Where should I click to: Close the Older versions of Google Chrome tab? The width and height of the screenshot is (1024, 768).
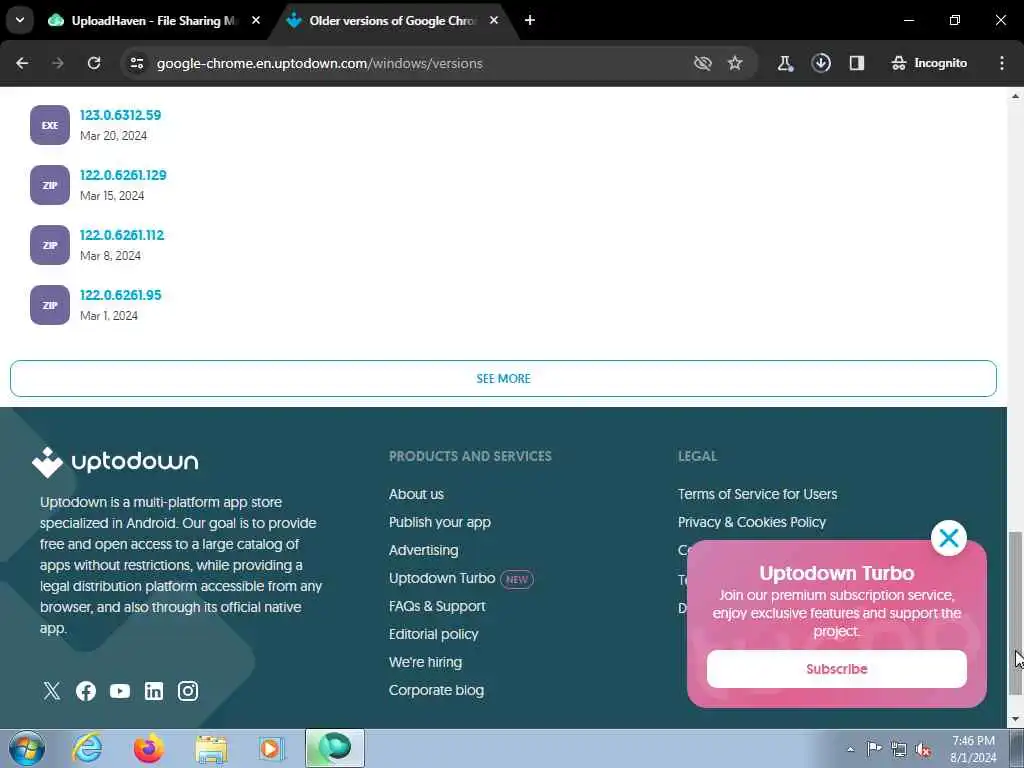(x=494, y=21)
